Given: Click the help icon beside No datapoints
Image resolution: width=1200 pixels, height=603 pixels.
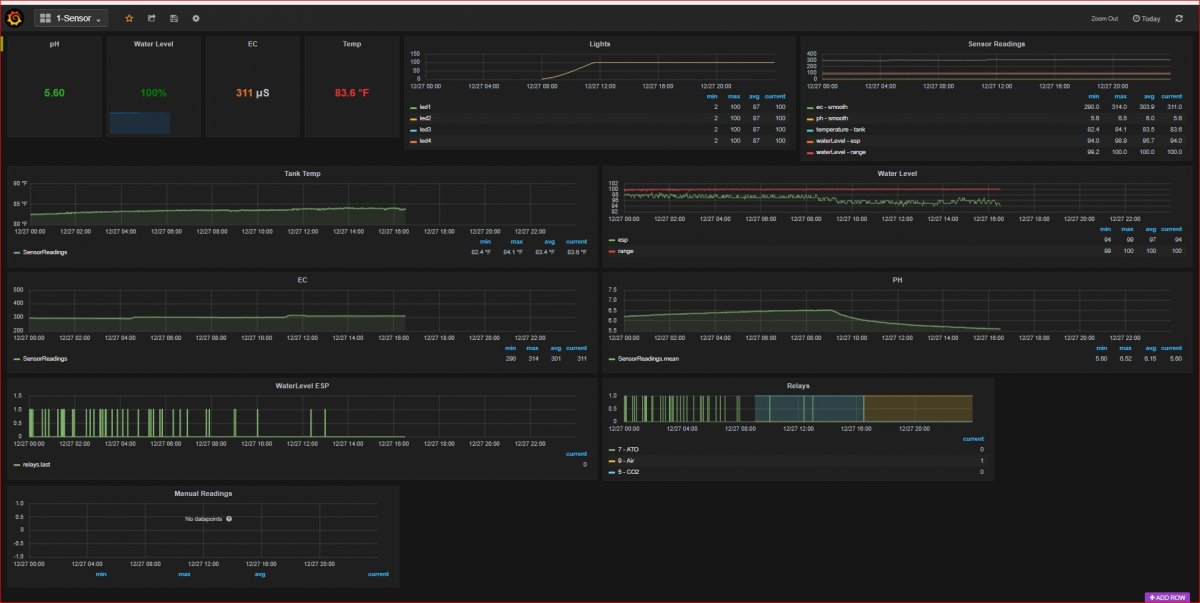Looking at the screenshot, I should pos(229,519).
